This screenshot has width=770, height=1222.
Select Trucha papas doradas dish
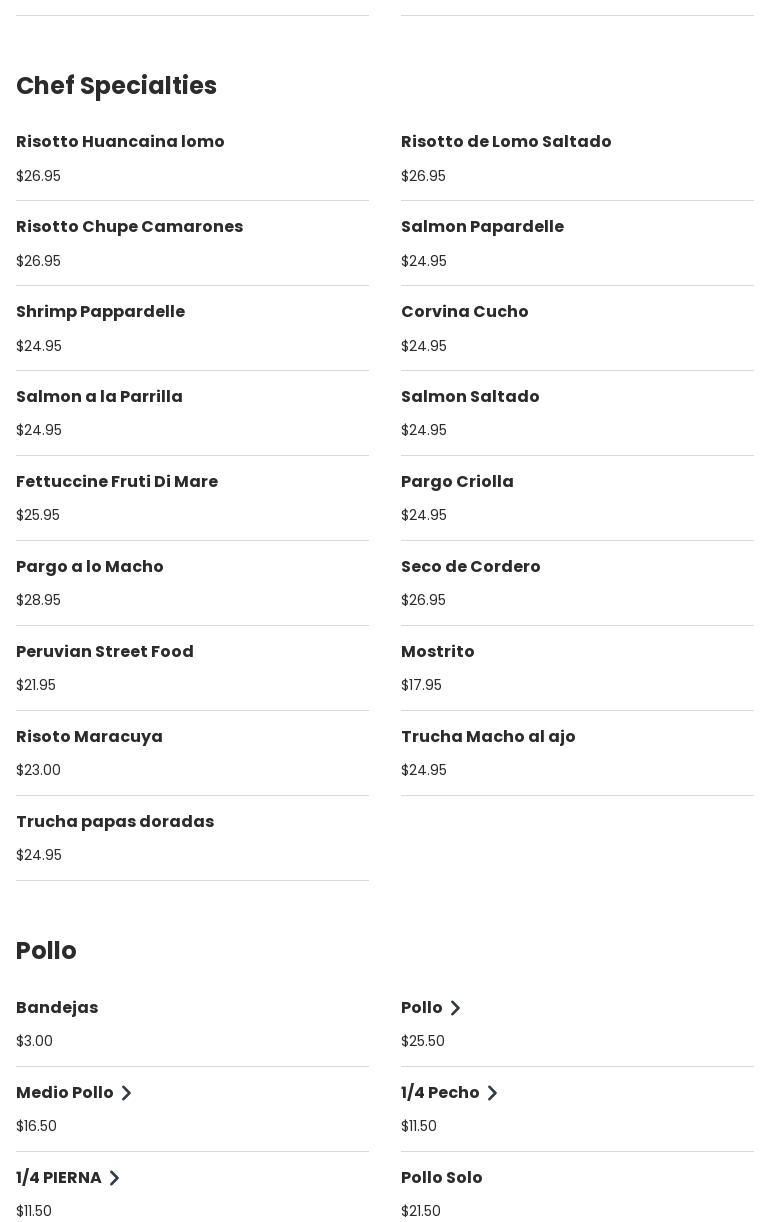[x=115, y=822]
